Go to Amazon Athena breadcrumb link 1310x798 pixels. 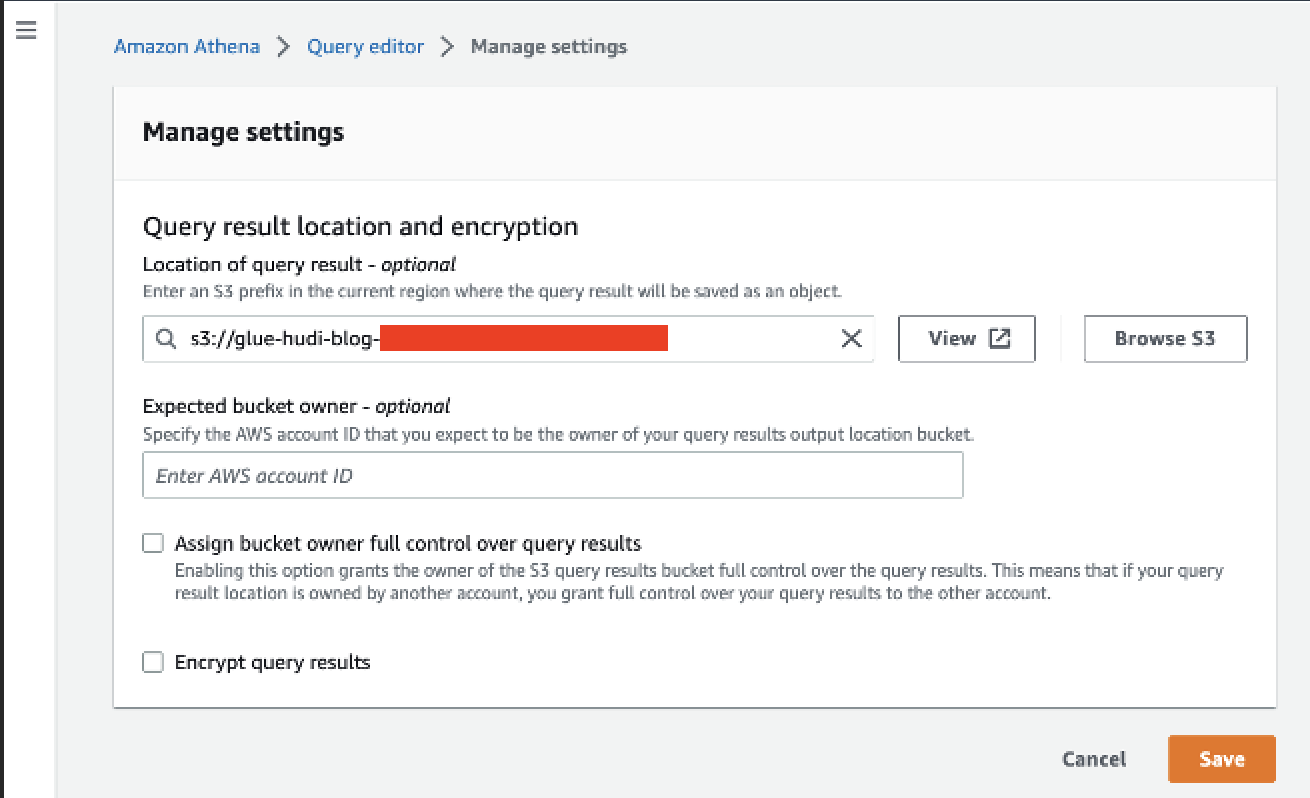click(187, 47)
